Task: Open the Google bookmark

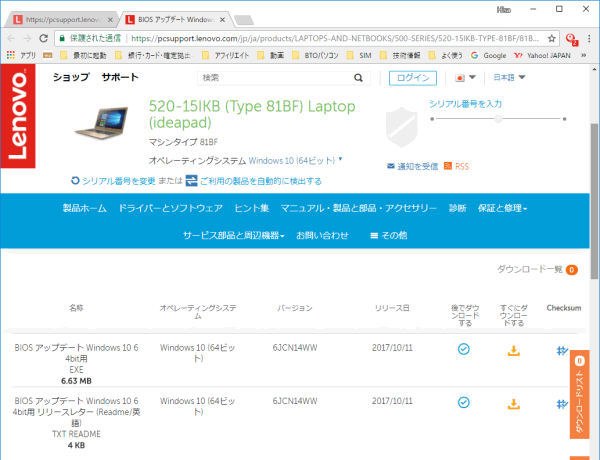Action: coord(488,55)
